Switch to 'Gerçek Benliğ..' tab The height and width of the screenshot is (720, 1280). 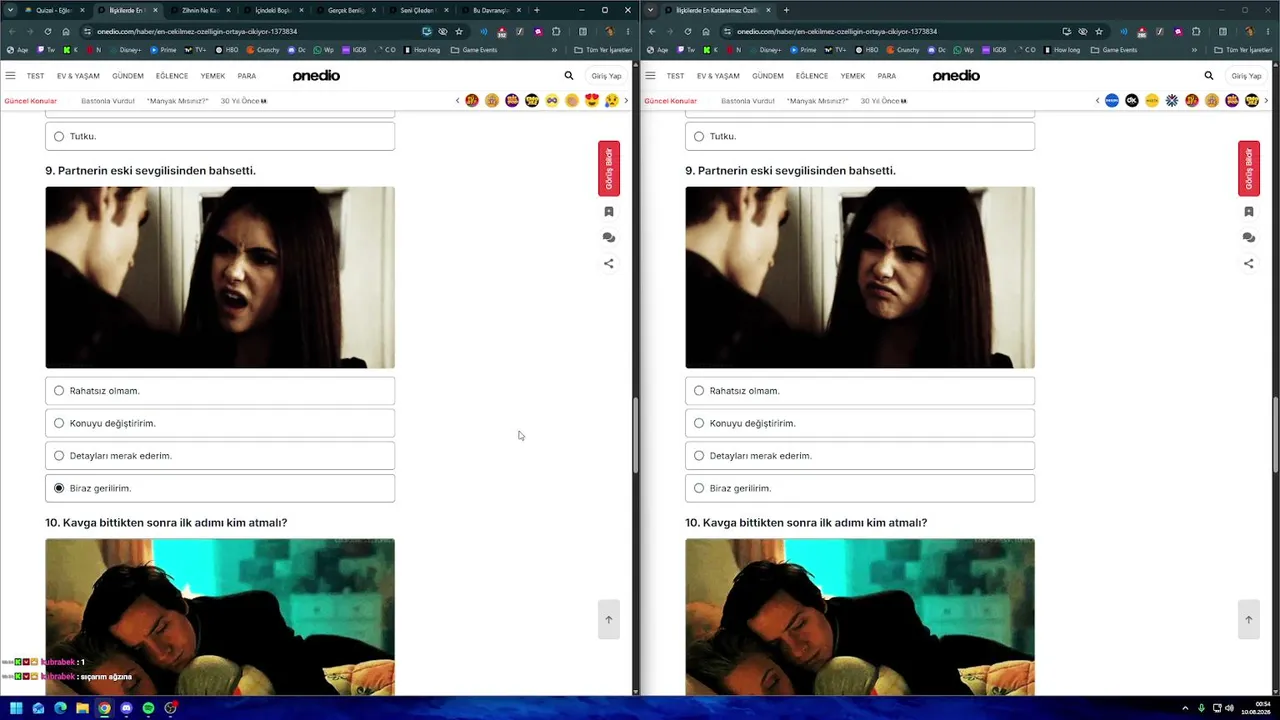pyautogui.click(x=346, y=10)
